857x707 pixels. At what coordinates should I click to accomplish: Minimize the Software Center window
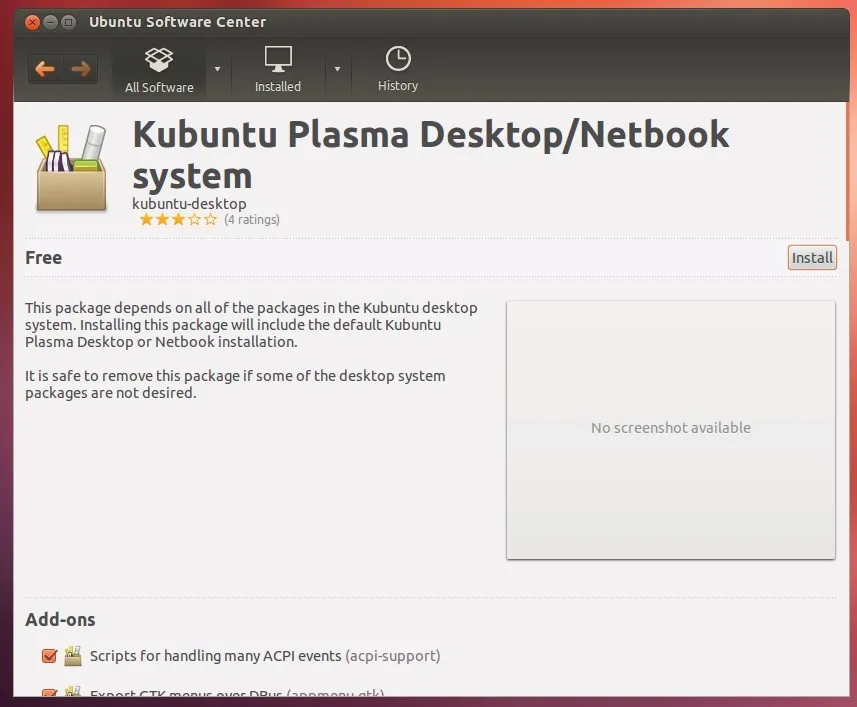point(50,21)
